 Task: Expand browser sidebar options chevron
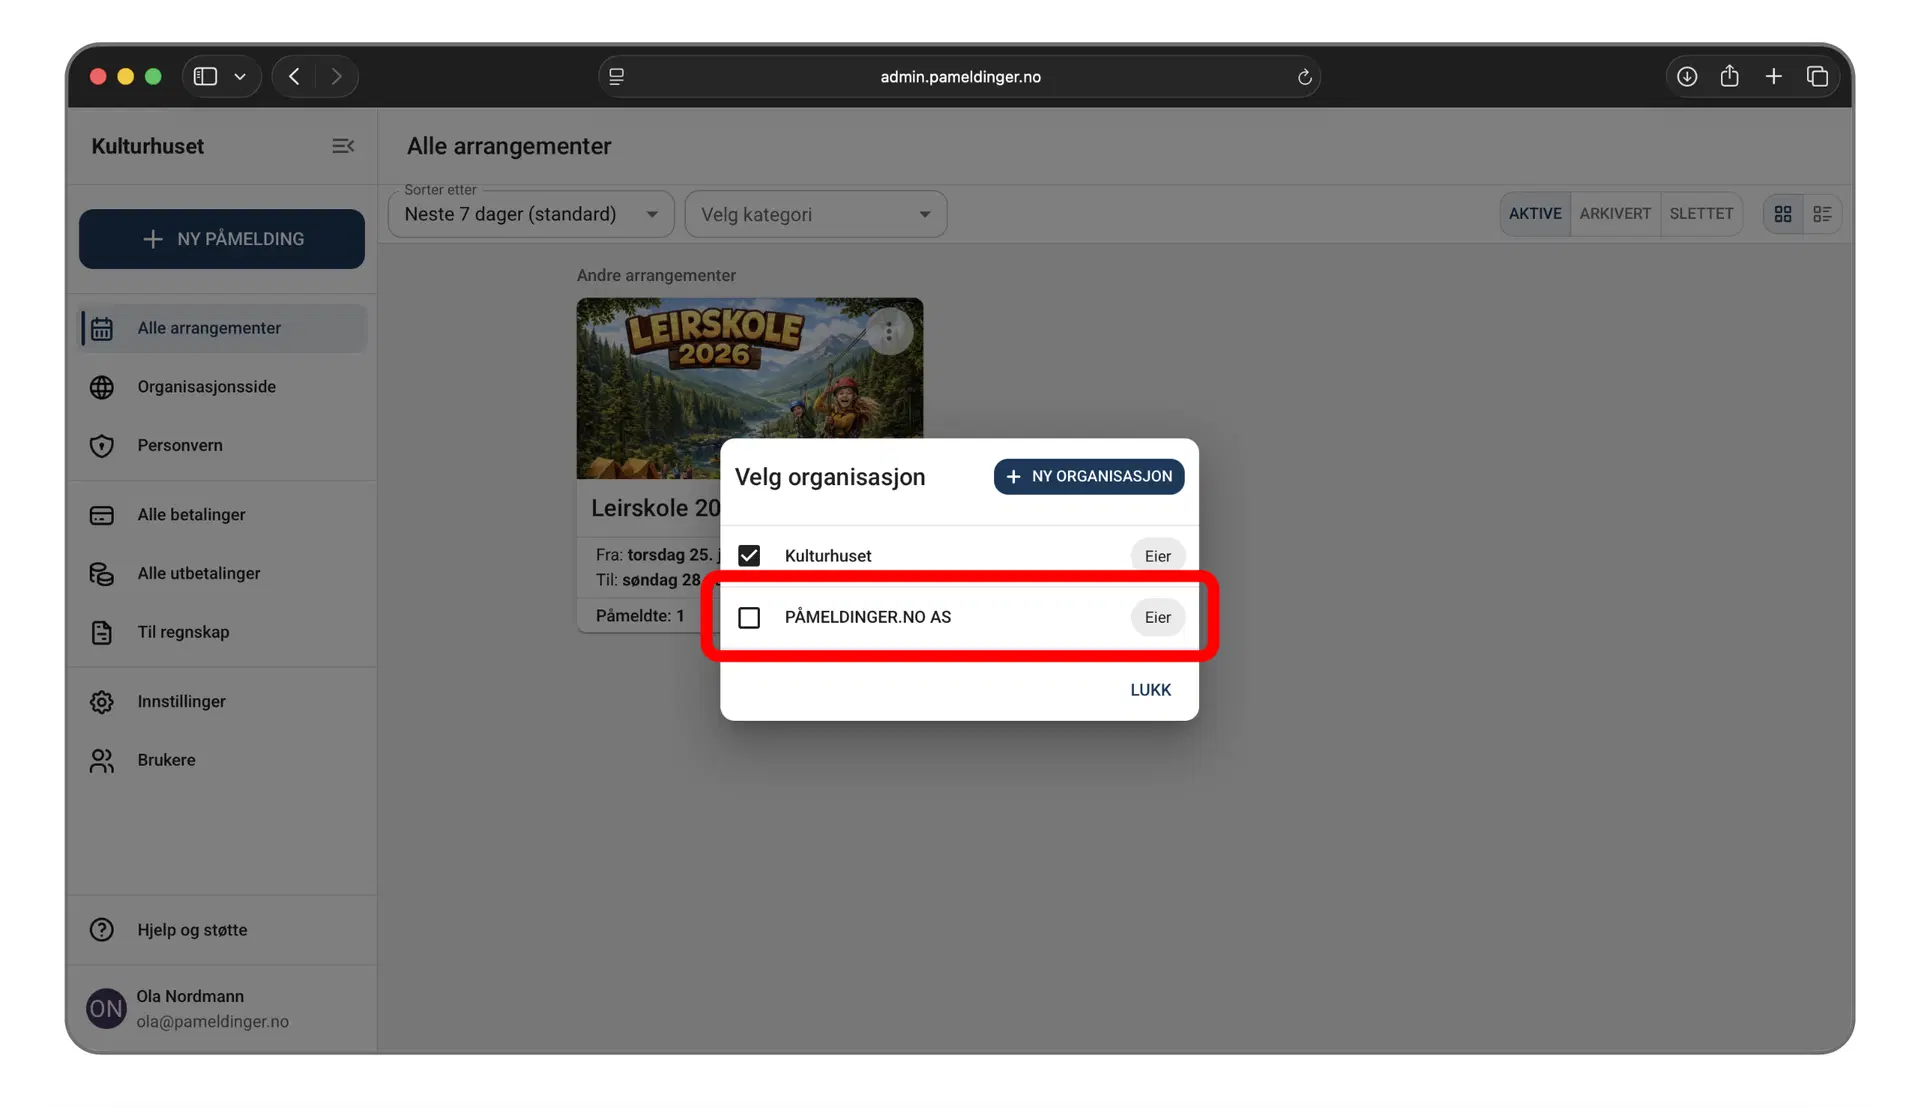click(240, 77)
